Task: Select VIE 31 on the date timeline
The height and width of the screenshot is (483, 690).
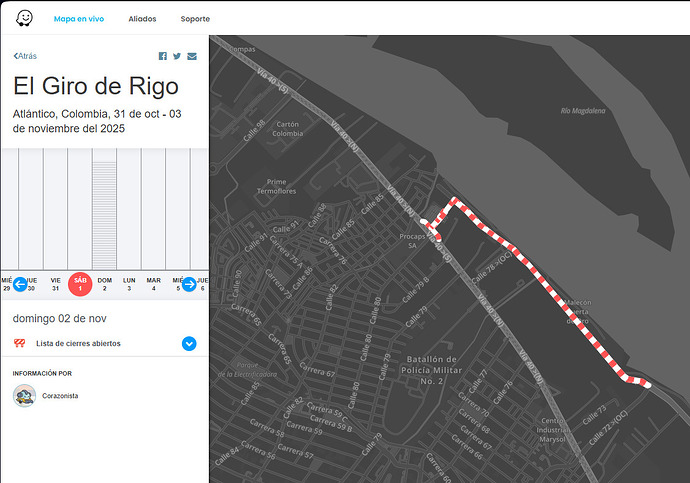Action: 56,284
